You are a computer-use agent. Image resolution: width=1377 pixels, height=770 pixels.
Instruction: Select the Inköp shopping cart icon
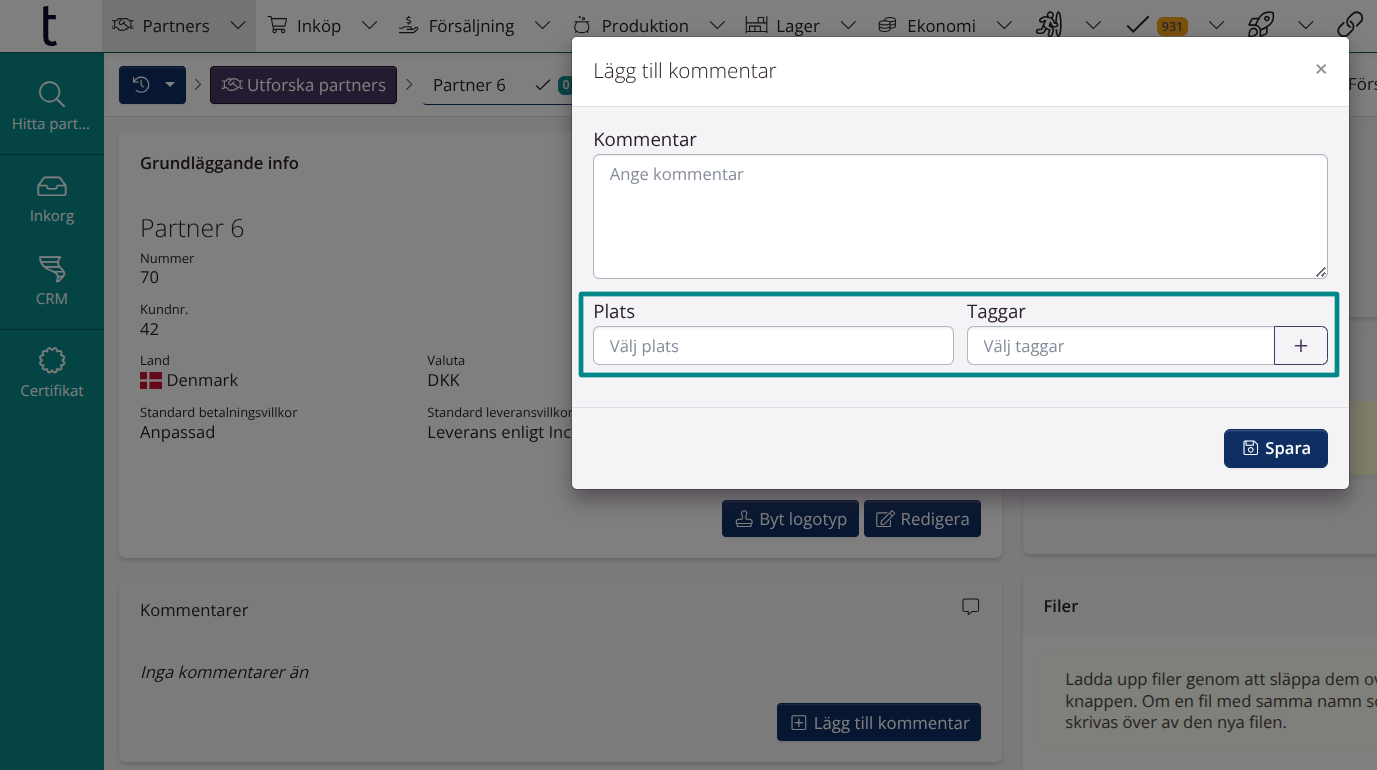[280, 25]
